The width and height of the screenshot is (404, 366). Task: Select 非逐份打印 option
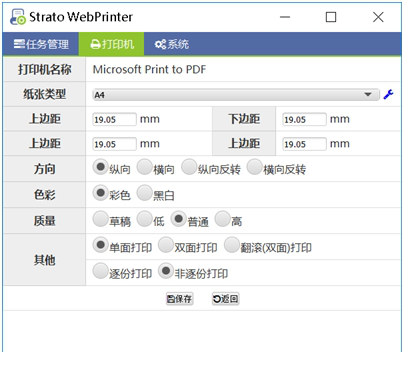tap(166, 271)
